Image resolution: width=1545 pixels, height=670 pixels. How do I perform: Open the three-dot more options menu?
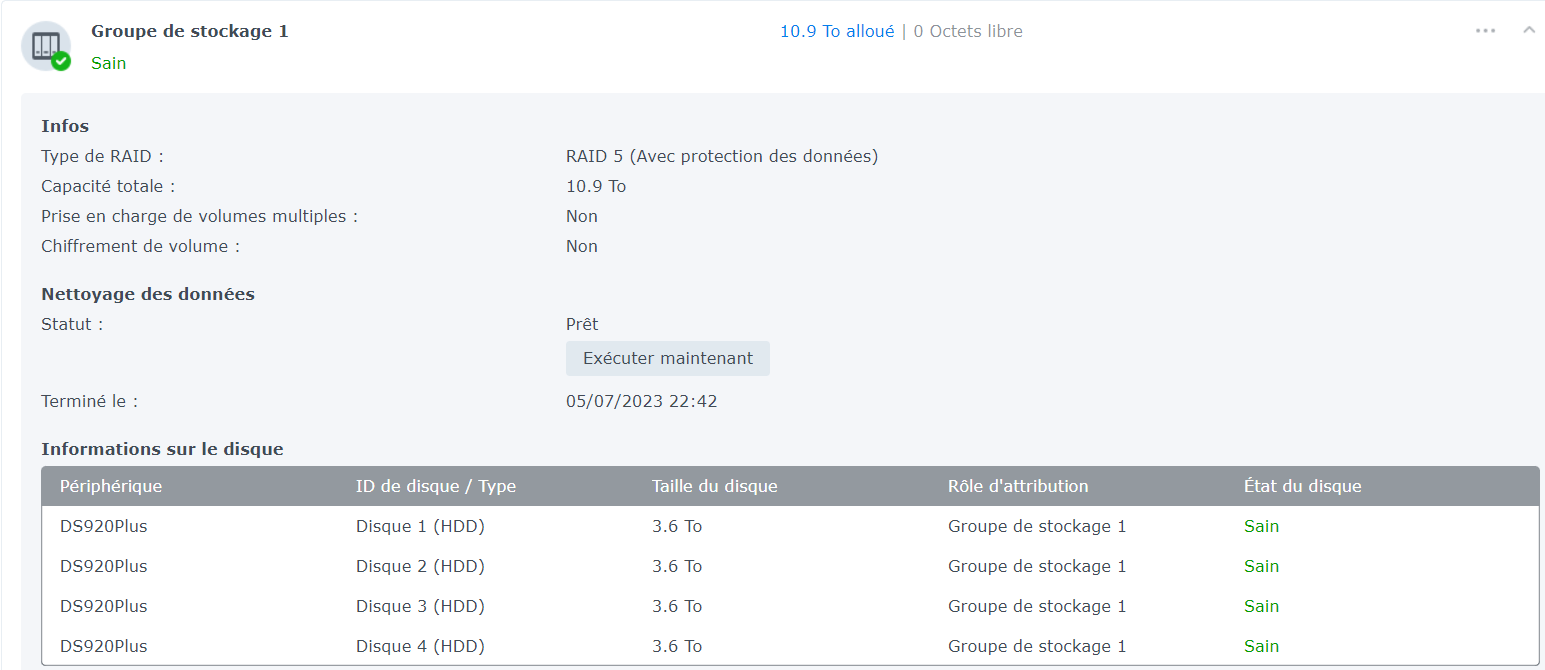(1485, 31)
